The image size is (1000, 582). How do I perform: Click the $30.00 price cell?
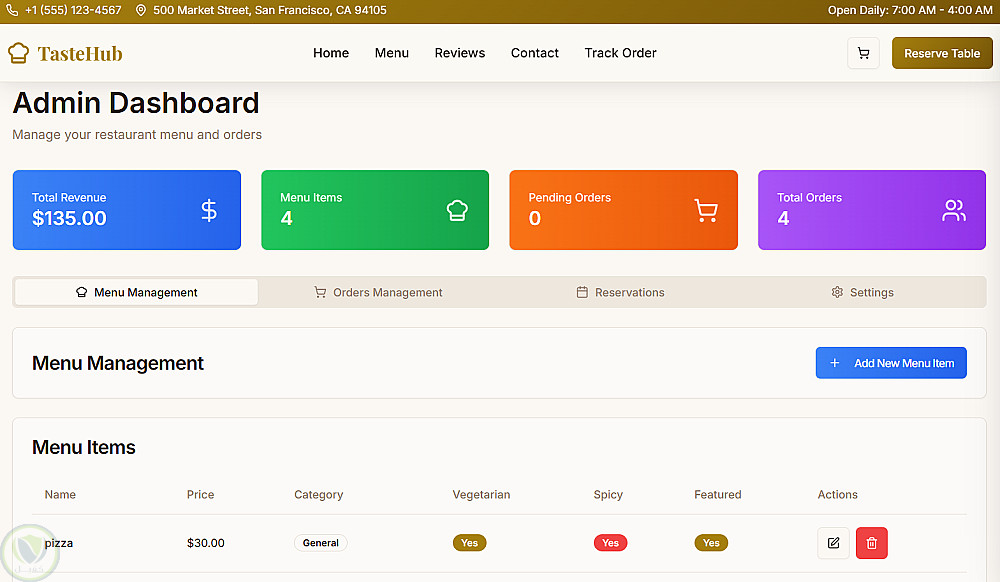point(205,543)
